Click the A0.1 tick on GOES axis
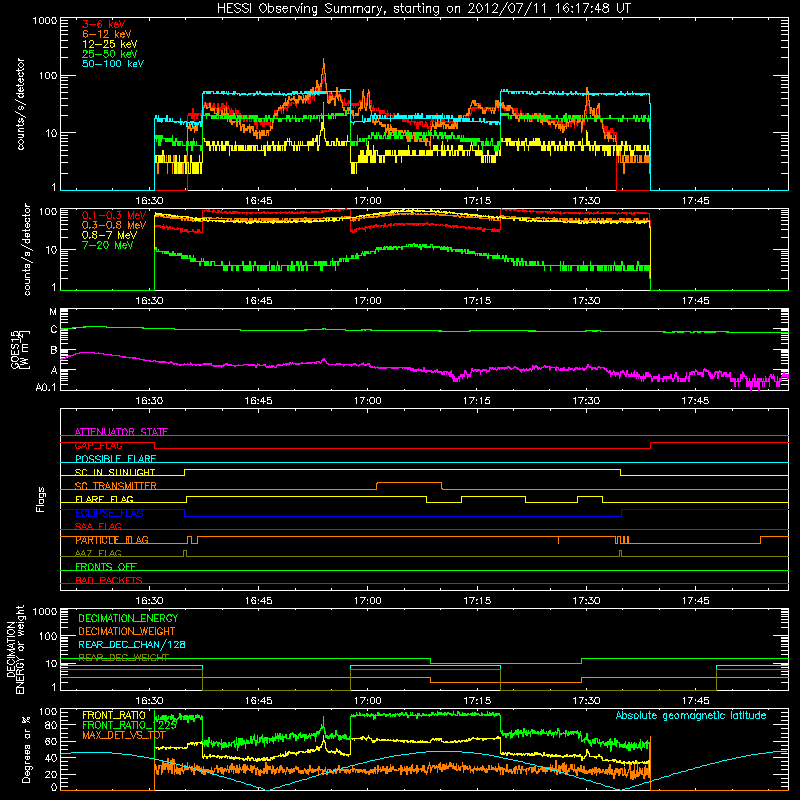This screenshot has width=800, height=800. pos(46,387)
